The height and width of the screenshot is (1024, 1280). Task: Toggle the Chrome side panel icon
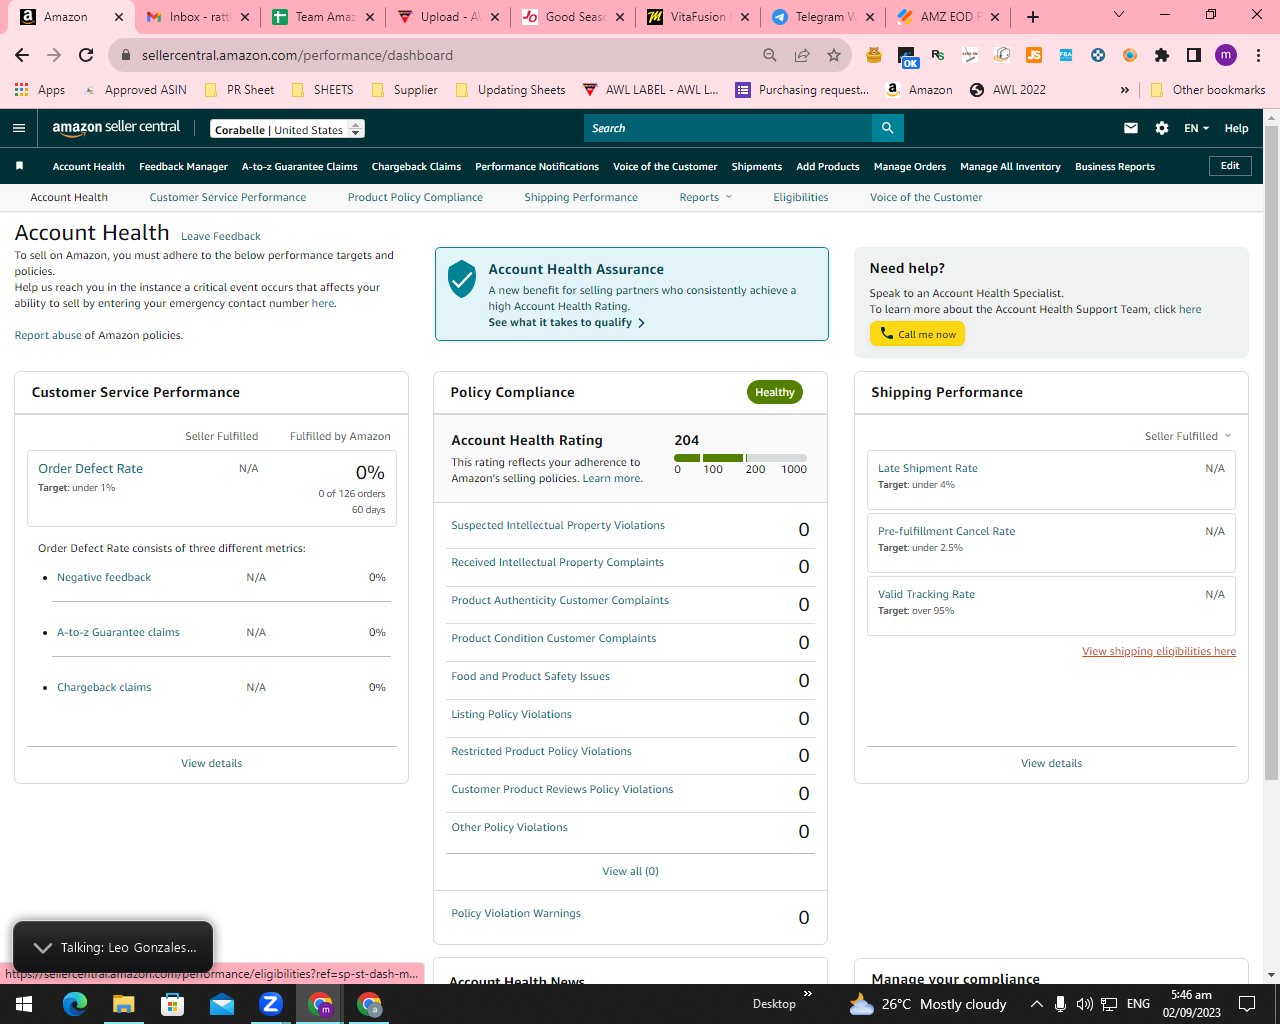1194,55
